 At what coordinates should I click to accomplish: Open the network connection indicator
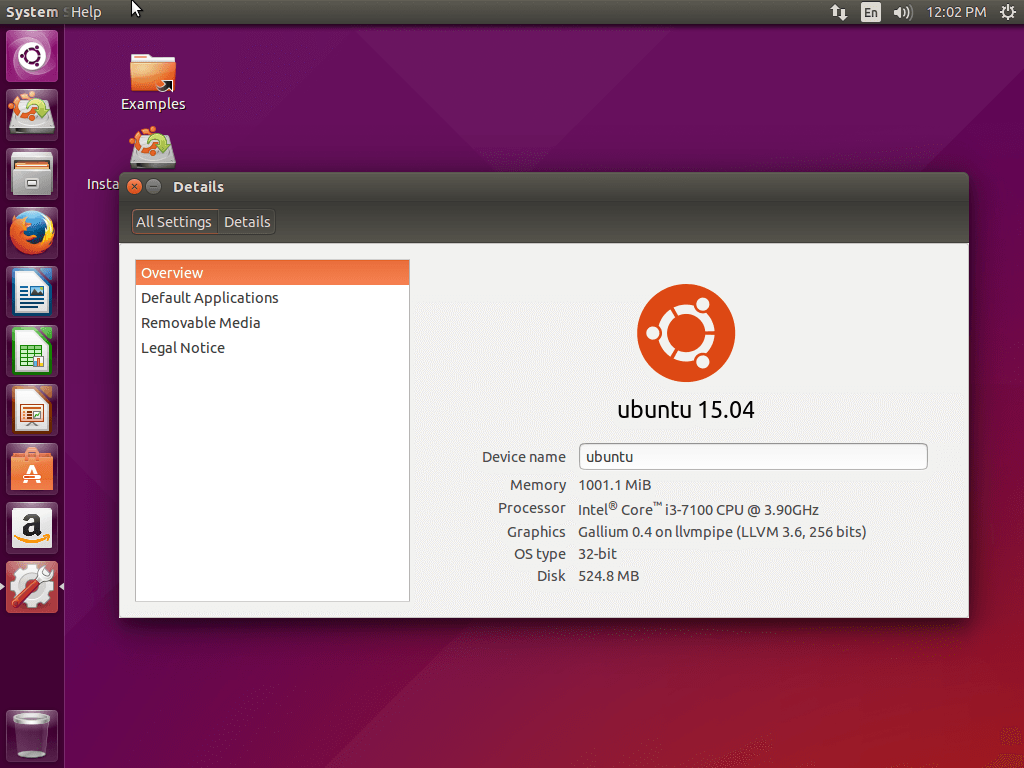[839, 12]
